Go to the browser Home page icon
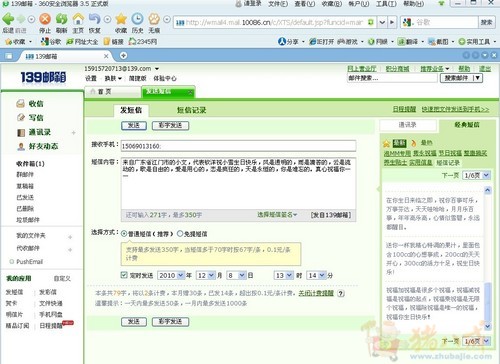This screenshot has height=364, width=500. (78, 19)
